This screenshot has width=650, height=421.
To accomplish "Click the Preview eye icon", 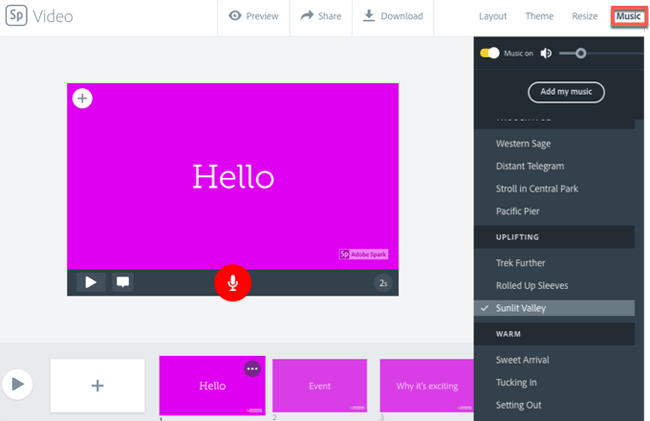I will tap(235, 16).
